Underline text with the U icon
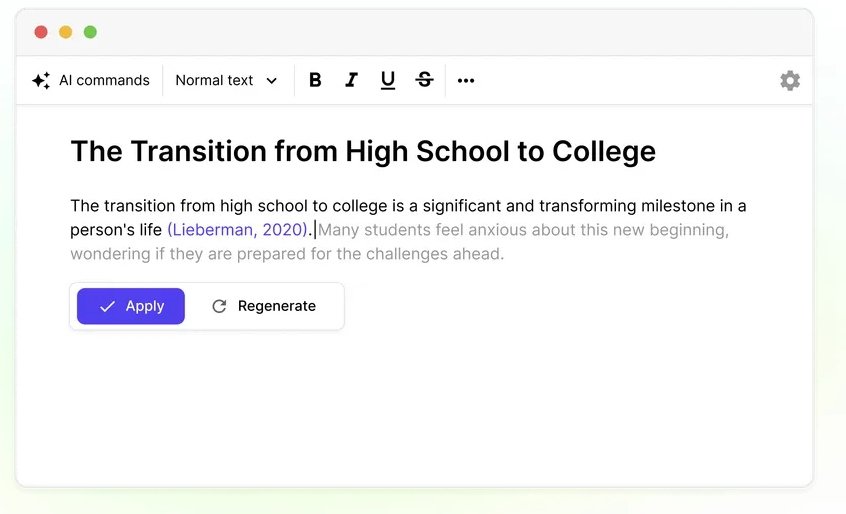This screenshot has height=514, width=846. (387, 80)
